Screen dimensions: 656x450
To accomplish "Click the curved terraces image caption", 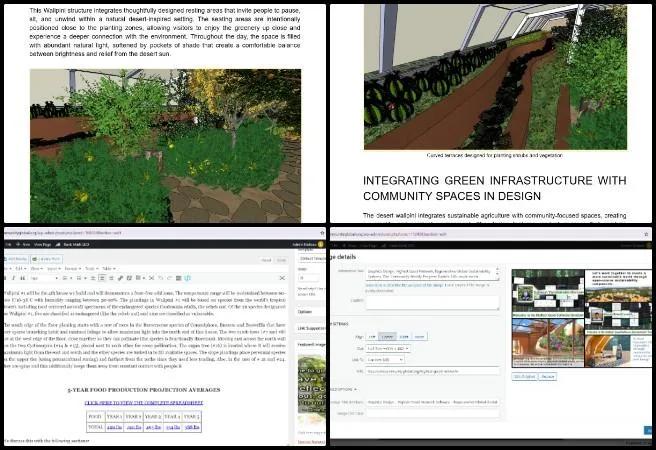I will [x=495, y=155].
